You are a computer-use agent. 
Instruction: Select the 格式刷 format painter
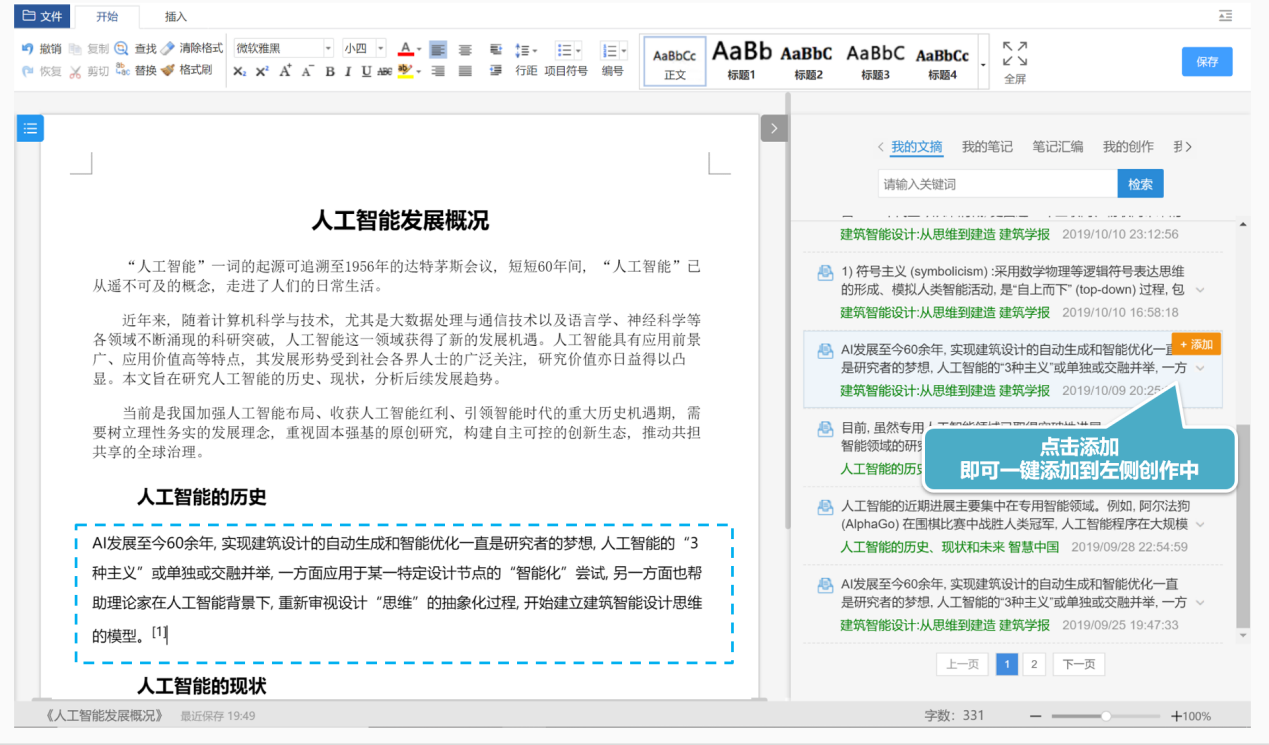186,70
